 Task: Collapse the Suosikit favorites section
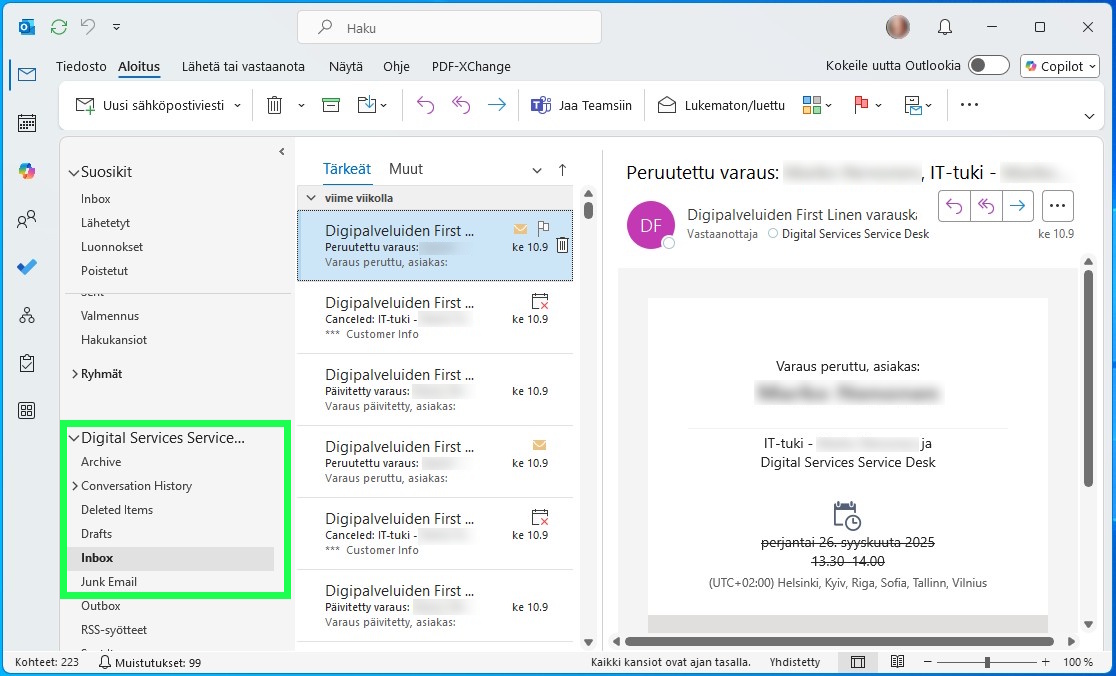pyautogui.click(x=73, y=173)
